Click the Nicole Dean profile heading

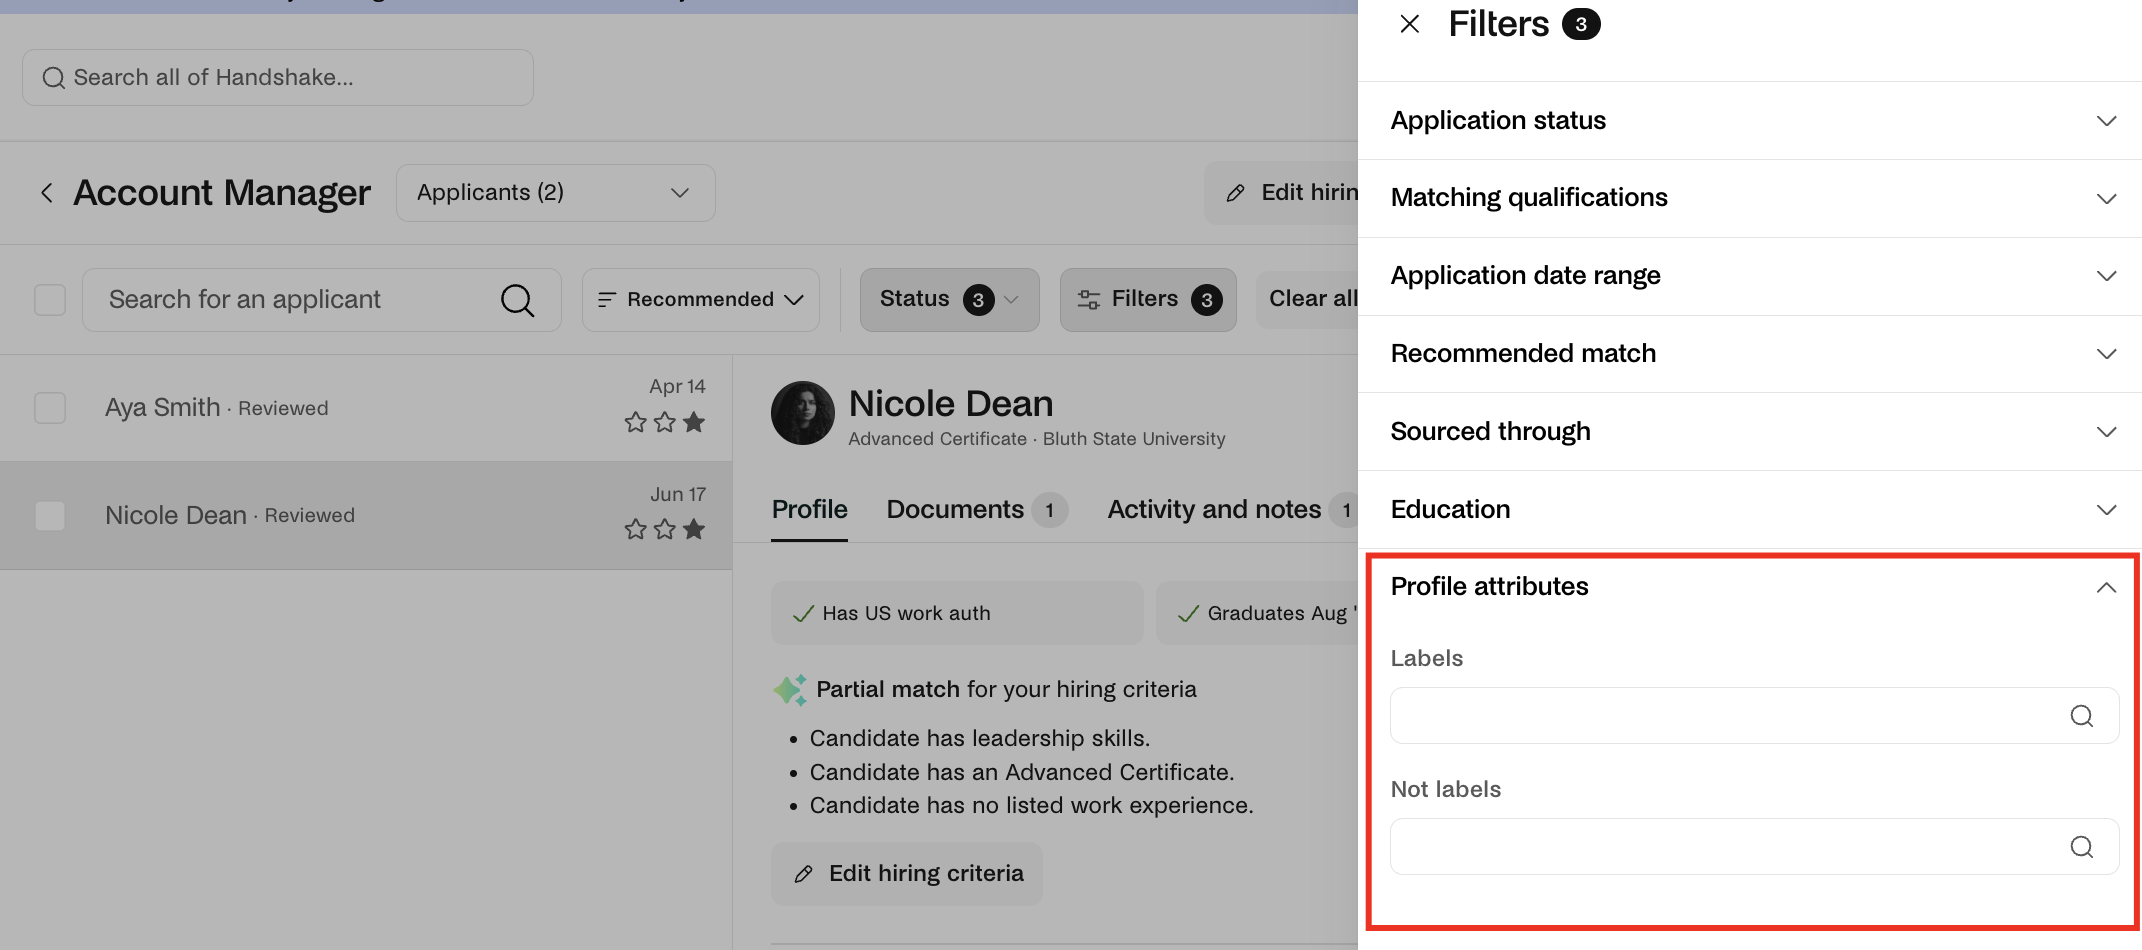(951, 404)
